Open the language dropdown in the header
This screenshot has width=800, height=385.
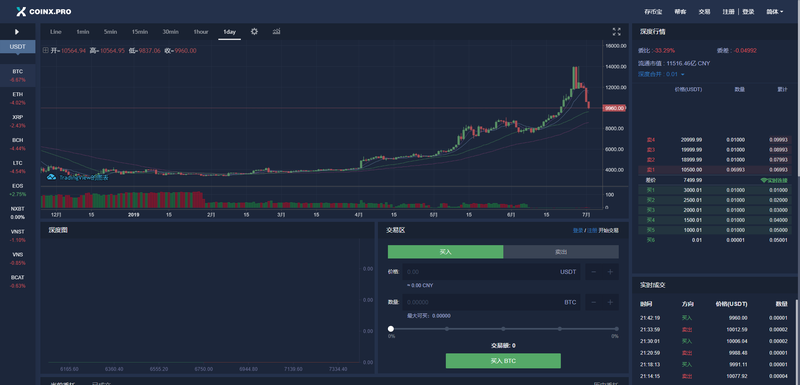pyautogui.click(x=774, y=12)
